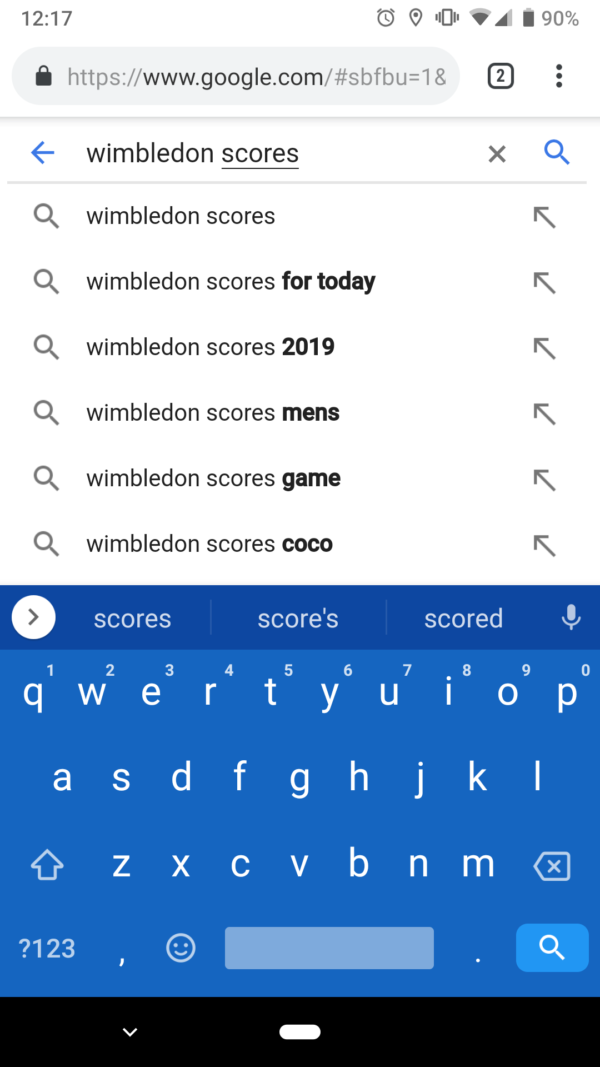Viewport: 600px width, 1067px height.
Task: Collapse keyboard using navigation down chevron
Action: (x=130, y=1032)
